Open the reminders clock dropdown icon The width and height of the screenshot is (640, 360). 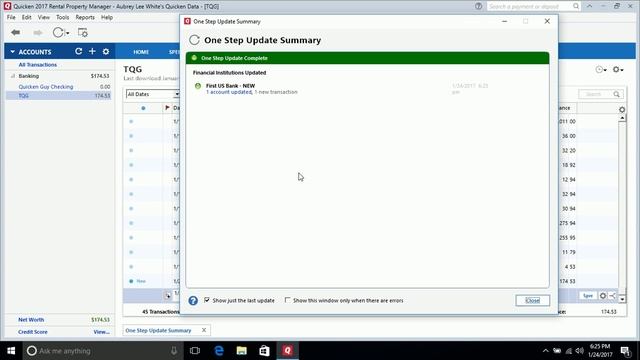(600, 70)
